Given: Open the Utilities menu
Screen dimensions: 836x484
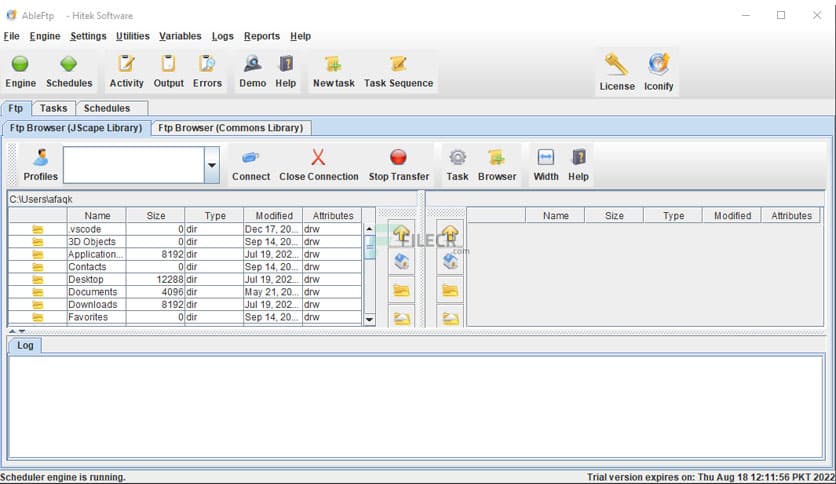Looking at the screenshot, I should pyautogui.click(x=133, y=36).
